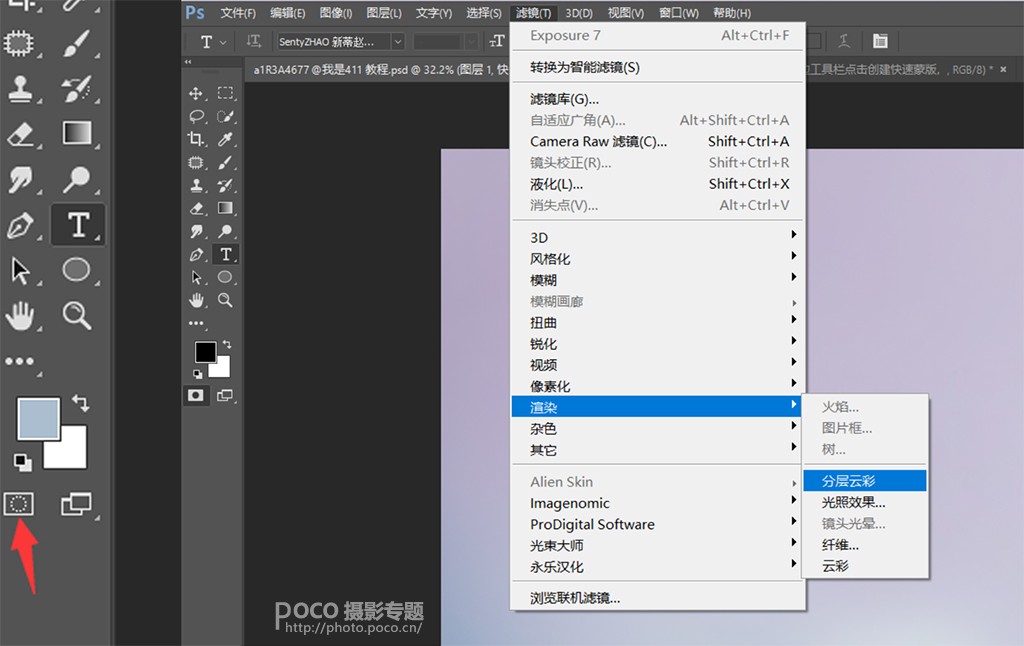The image size is (1024, 646).
Task: Expand the 风格化 submenu
Action: click(656, 259)
